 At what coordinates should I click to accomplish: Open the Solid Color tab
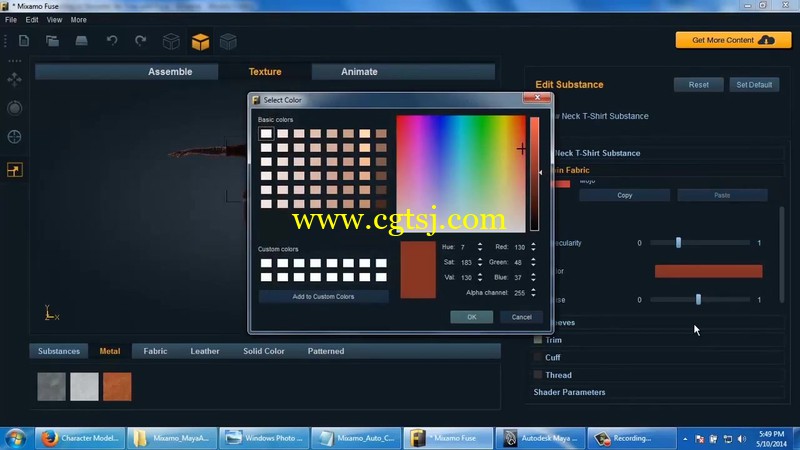263,351
